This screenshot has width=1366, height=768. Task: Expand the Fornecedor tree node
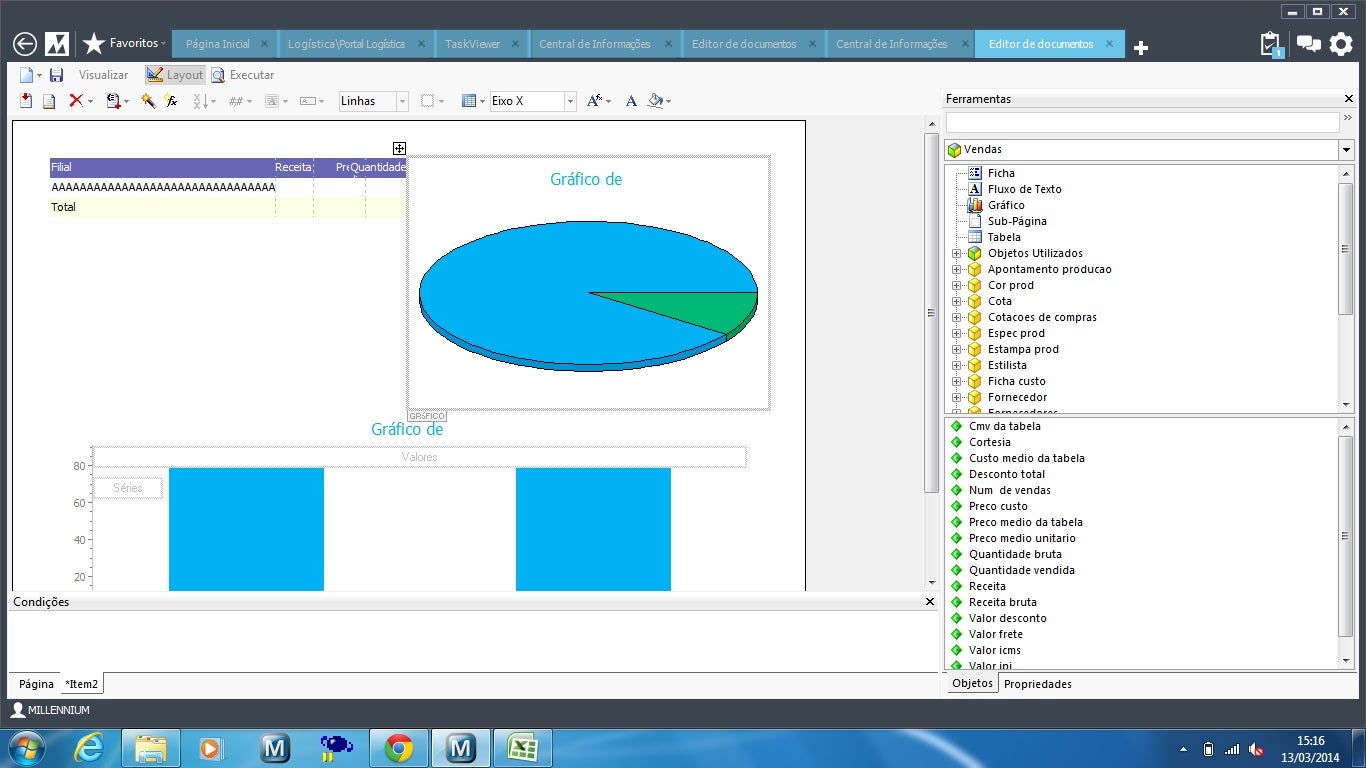(956, 397)
